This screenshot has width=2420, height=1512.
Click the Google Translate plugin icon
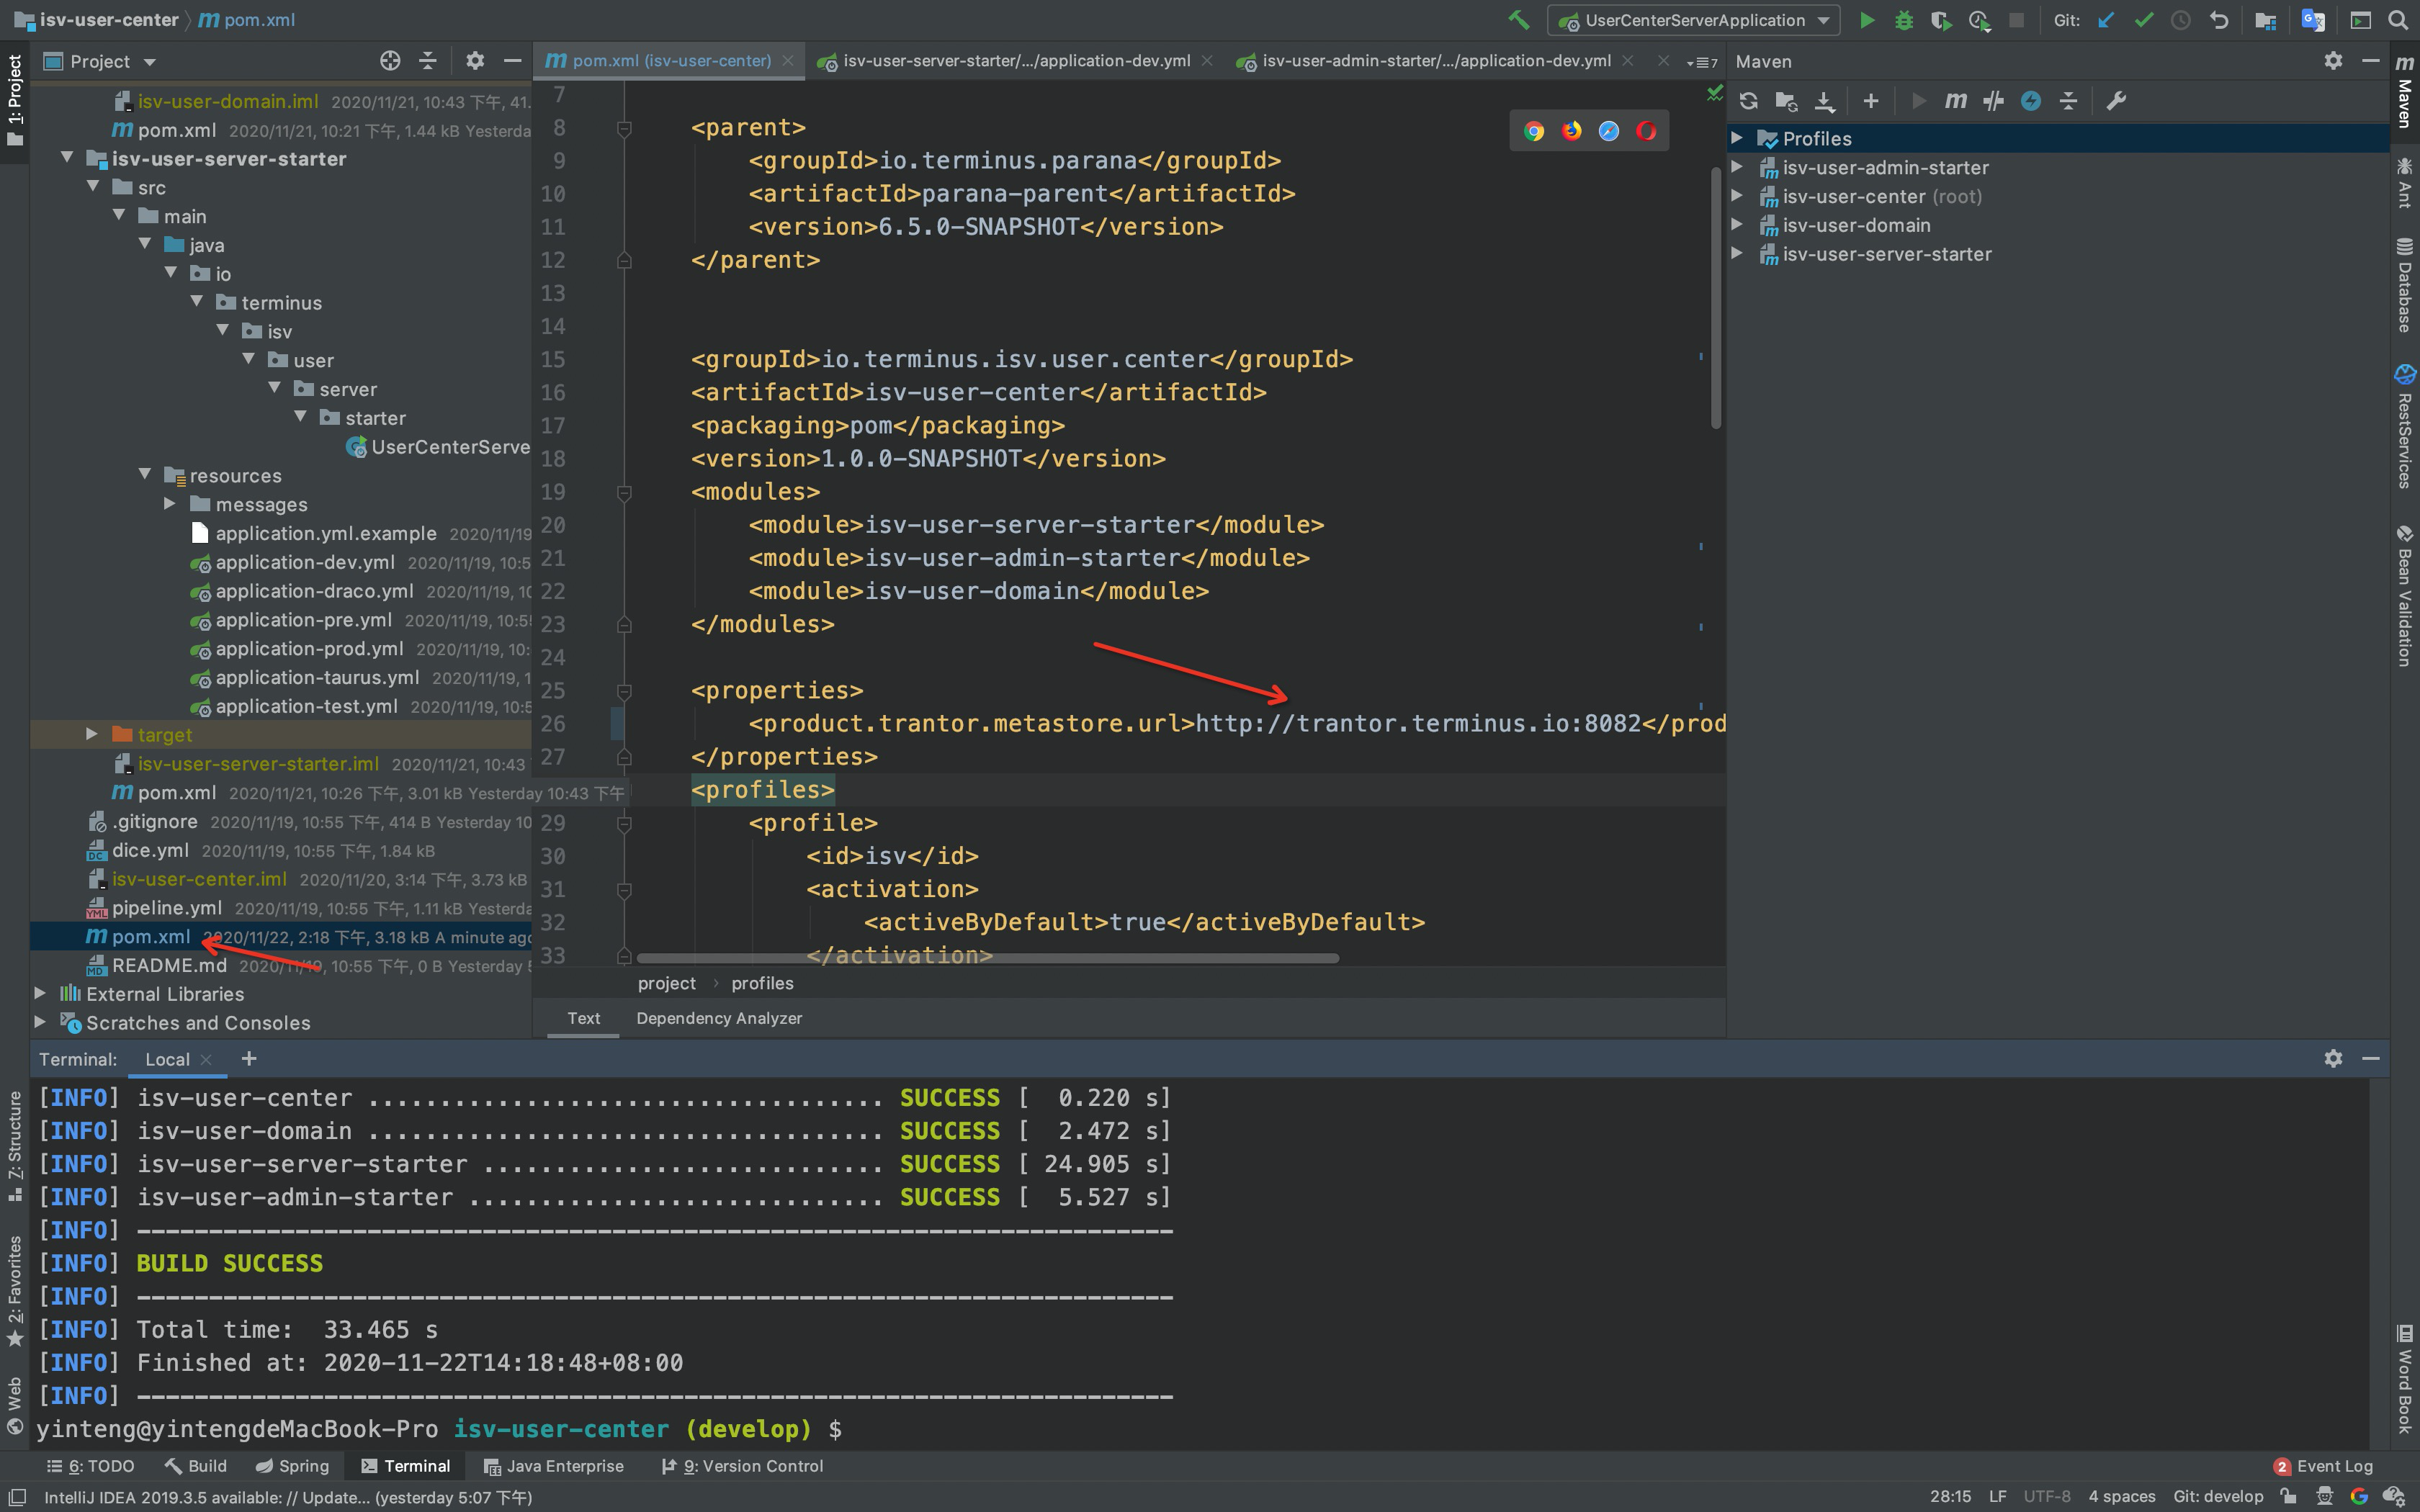tap(2313, 20)
